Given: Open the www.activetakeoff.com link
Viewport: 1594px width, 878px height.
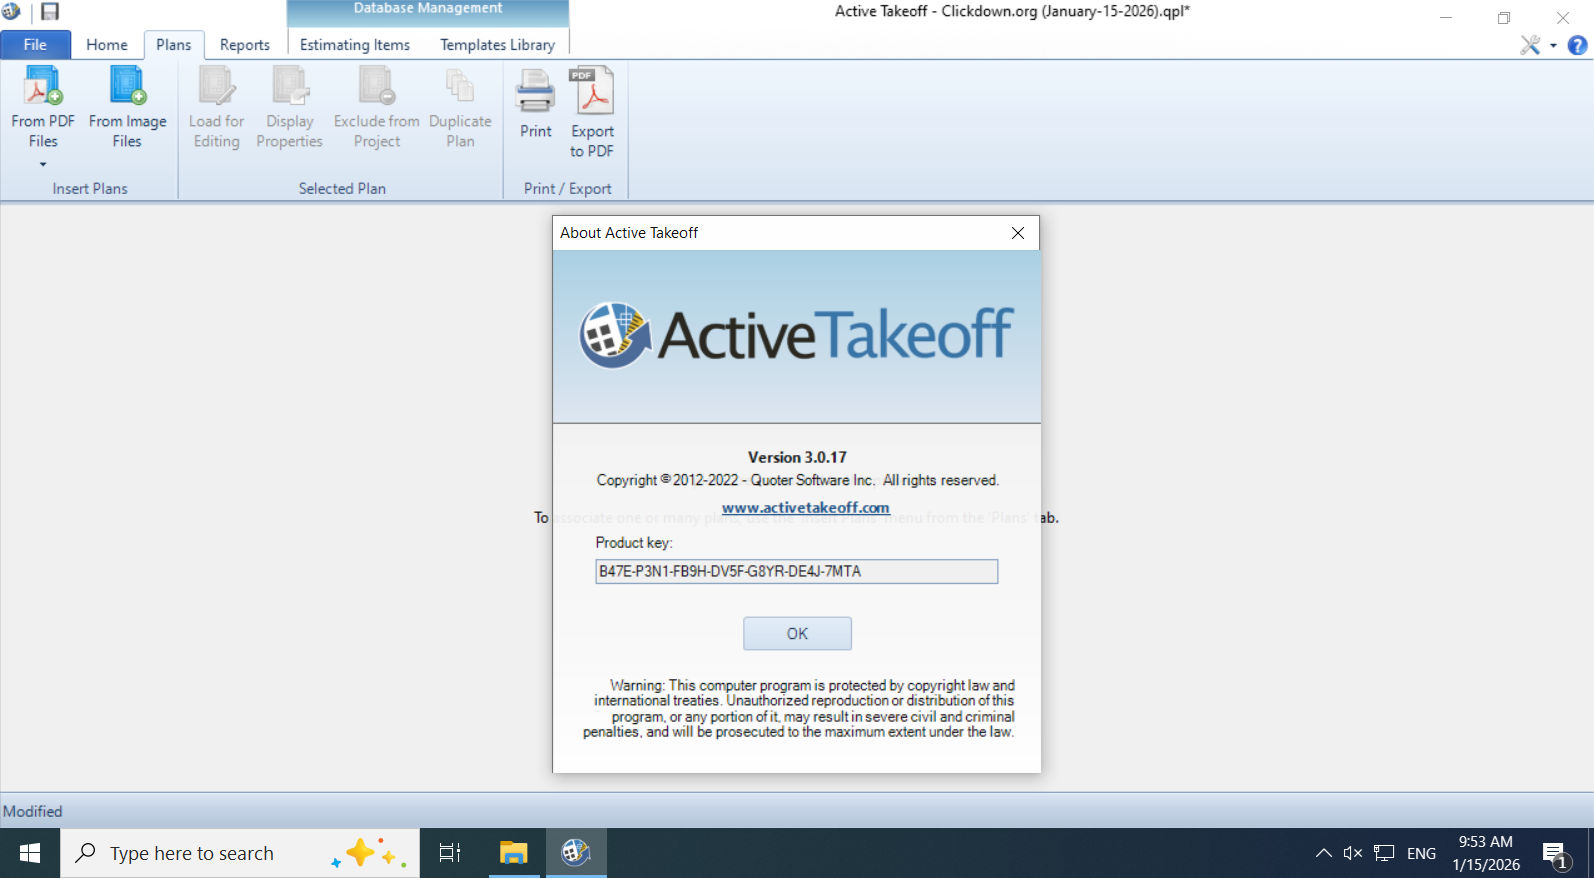Looking at the screenshot, I should [806, 508].
